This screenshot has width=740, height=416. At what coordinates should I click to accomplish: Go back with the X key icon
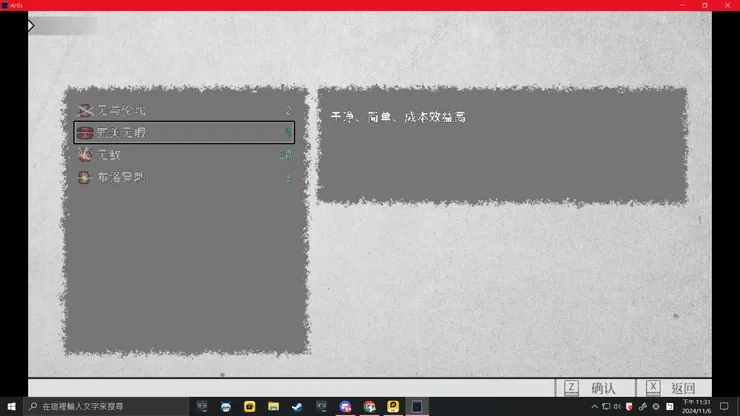[653, 388]
